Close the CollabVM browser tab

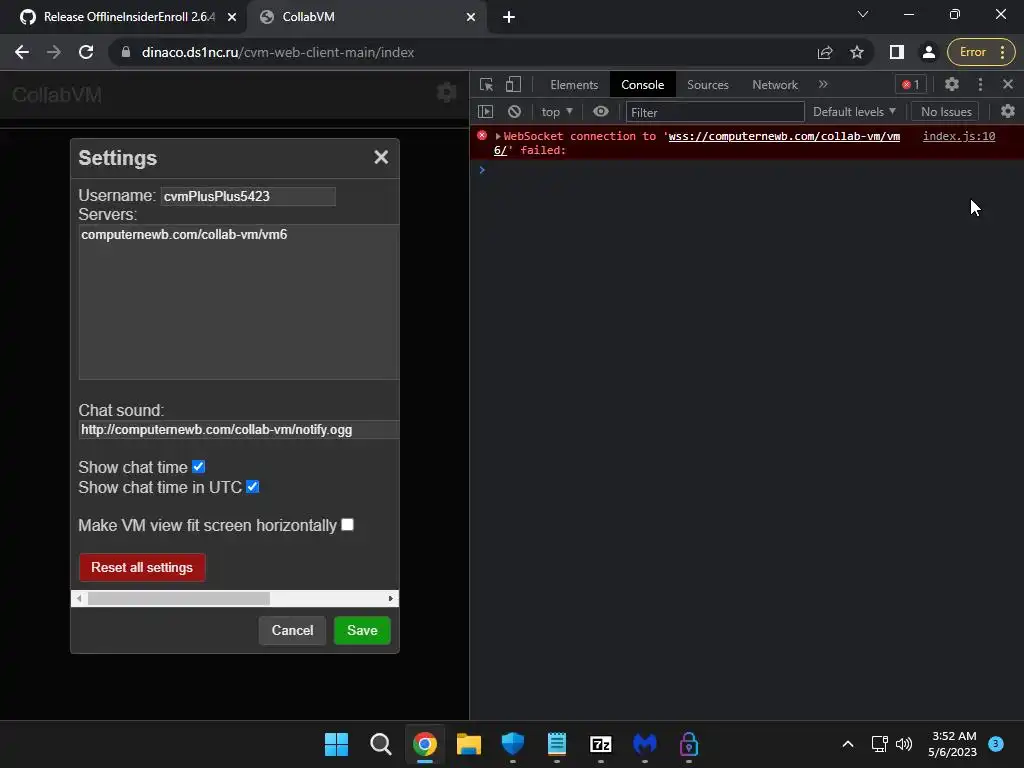pos(471,17)
